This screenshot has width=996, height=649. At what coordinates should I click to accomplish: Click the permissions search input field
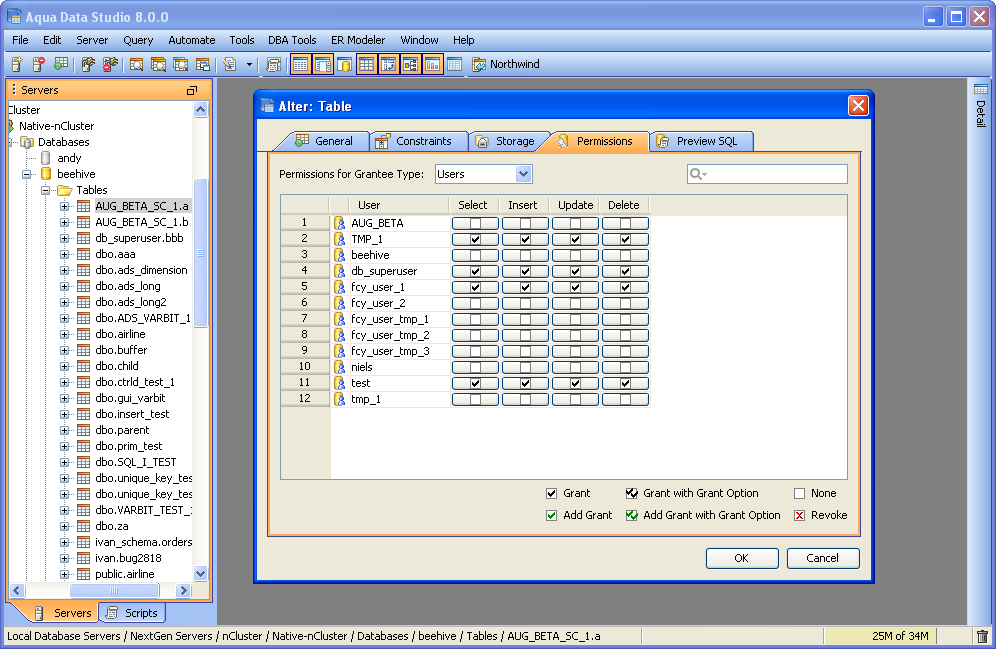(x=776, y=175)
